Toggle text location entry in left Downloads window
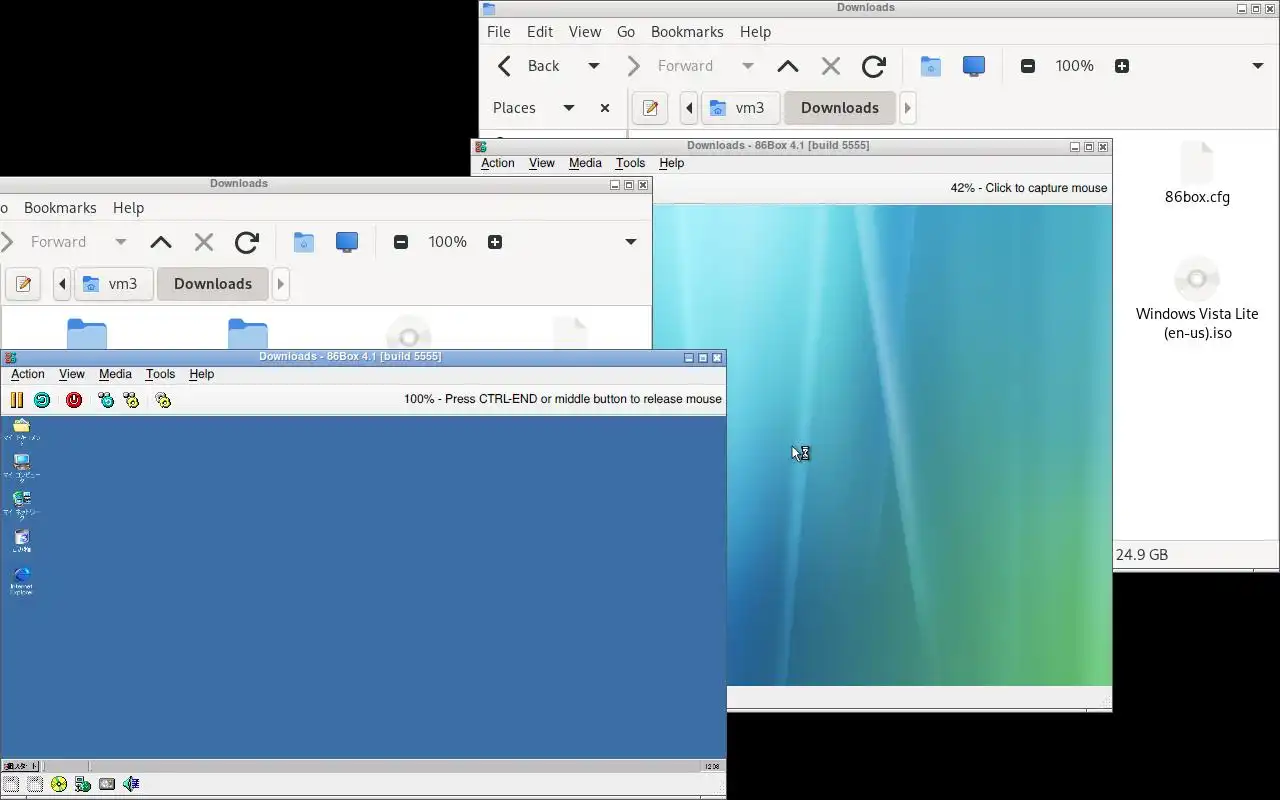Viewport: 1280px width, 800px height. [x=24, y=284]
